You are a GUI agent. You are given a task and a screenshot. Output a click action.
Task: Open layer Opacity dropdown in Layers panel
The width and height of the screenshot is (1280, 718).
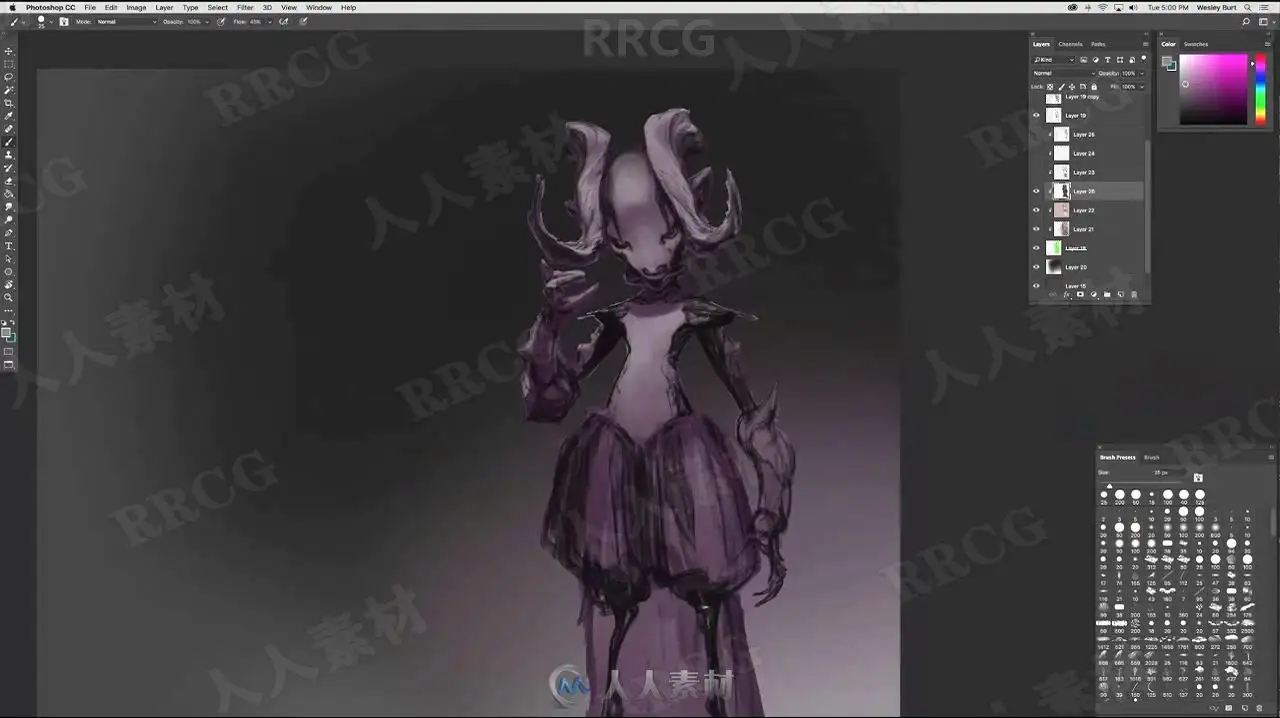point(1142,73)
